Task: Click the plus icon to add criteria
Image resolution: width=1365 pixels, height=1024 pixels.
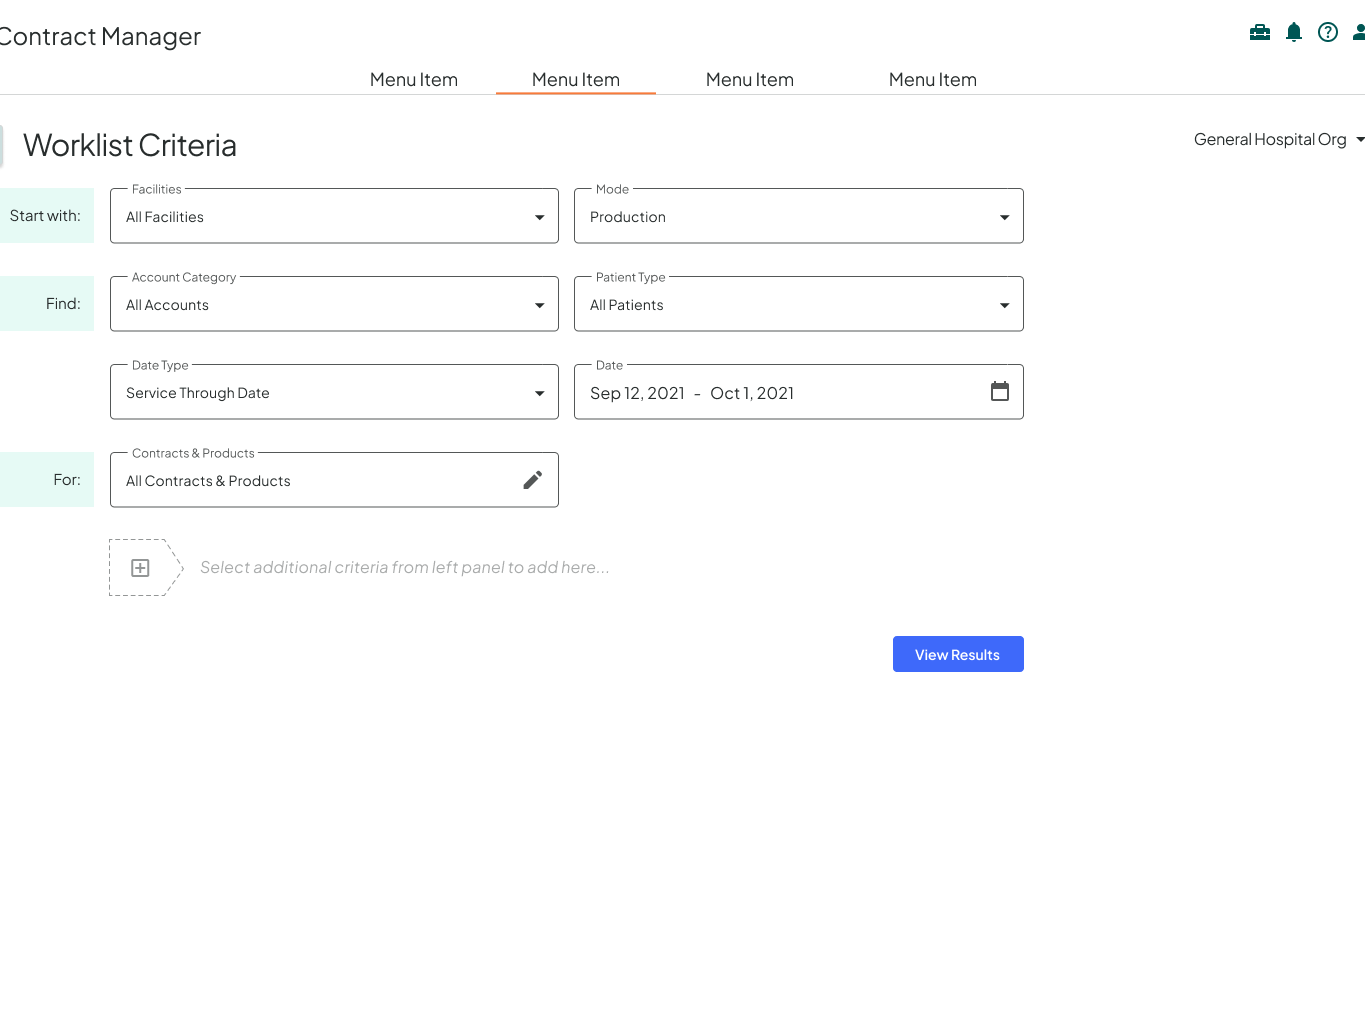Action: [x=141, y=568]
